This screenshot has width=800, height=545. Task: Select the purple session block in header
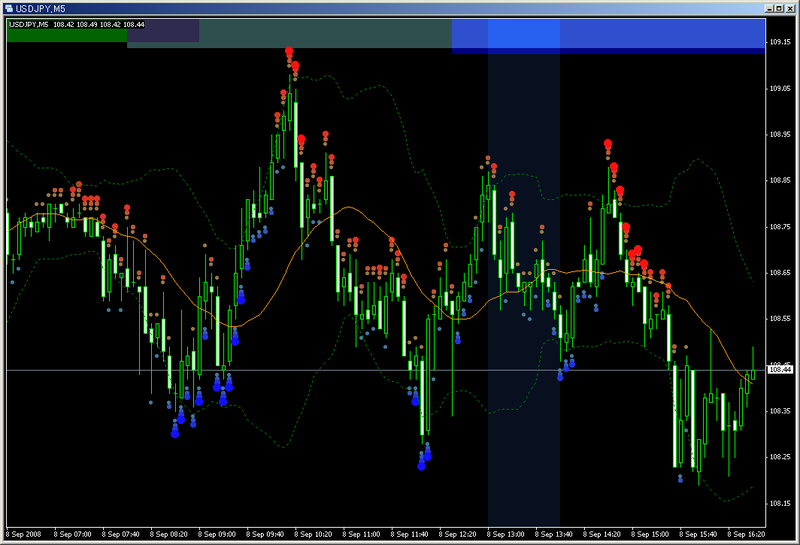pyautogui.click(x=163, y=31)
